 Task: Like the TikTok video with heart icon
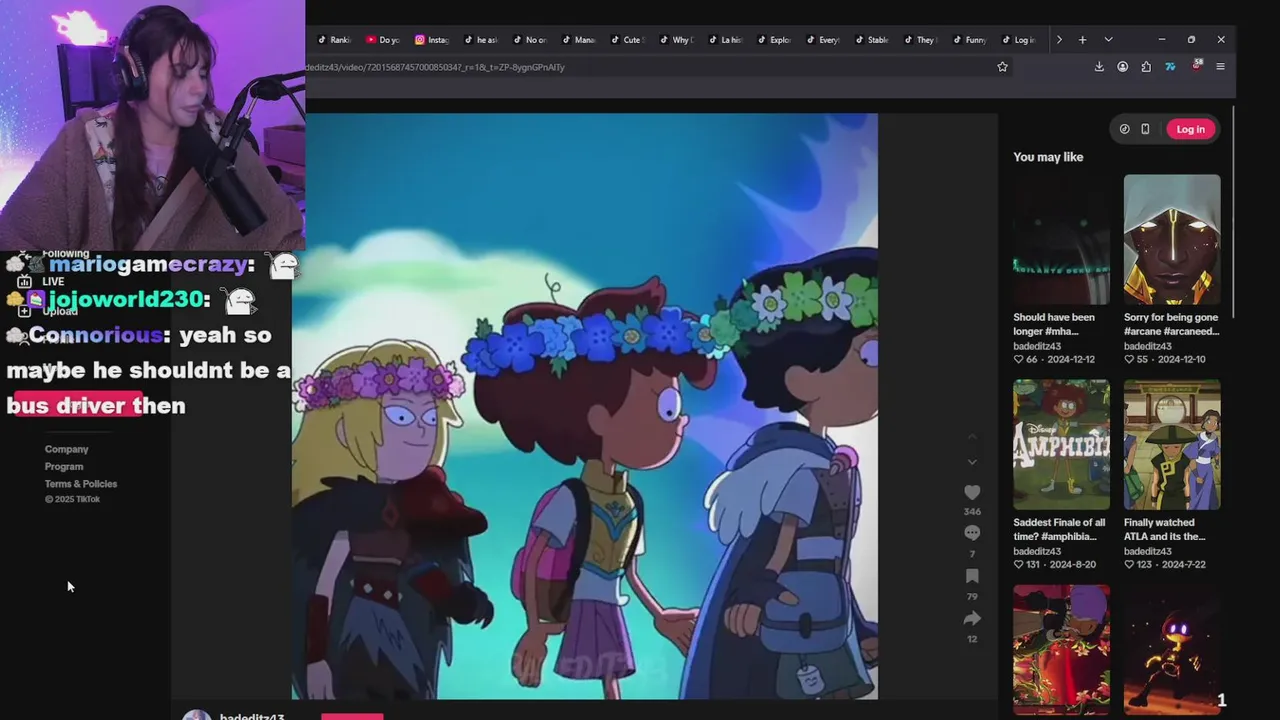click(972, 492)
